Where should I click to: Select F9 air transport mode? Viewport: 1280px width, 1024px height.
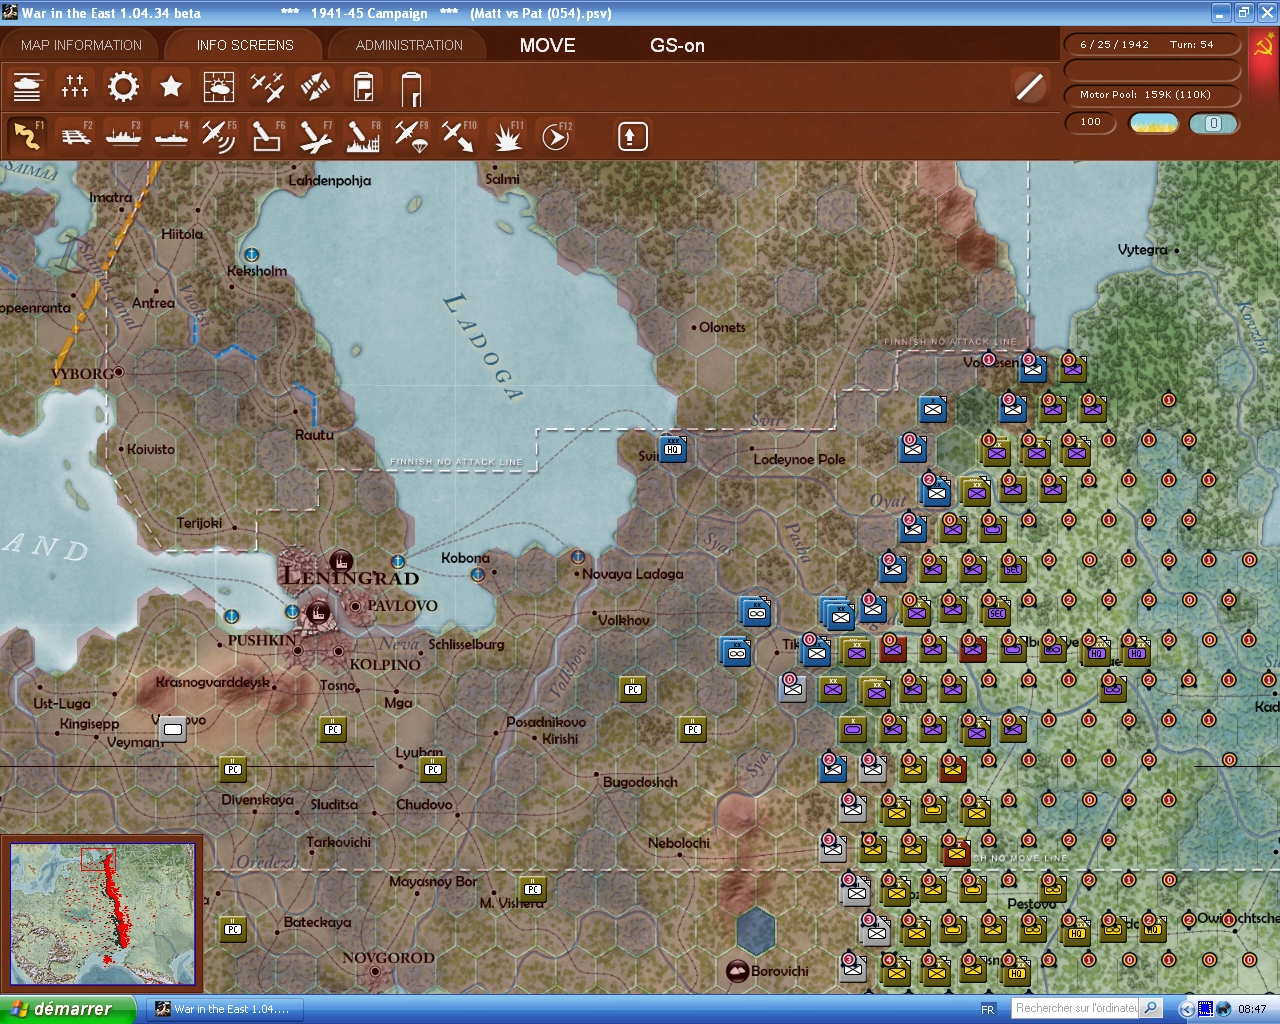point(411,135)
